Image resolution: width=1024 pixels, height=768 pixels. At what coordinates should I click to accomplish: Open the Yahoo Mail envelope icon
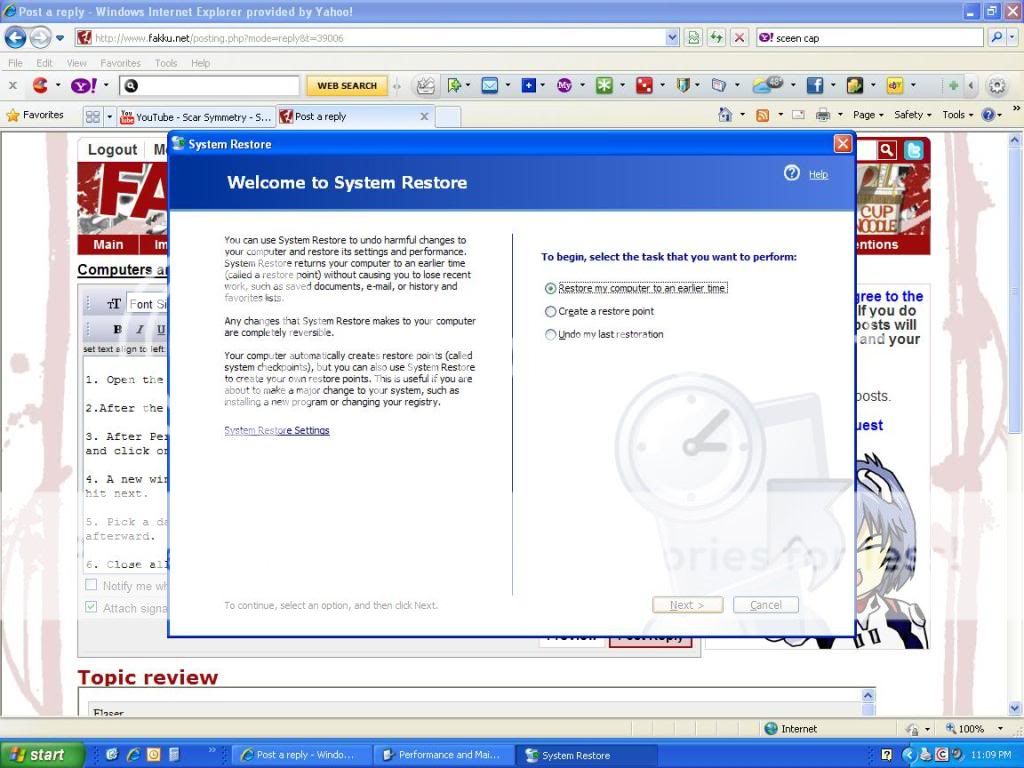(x=489, y=86)
